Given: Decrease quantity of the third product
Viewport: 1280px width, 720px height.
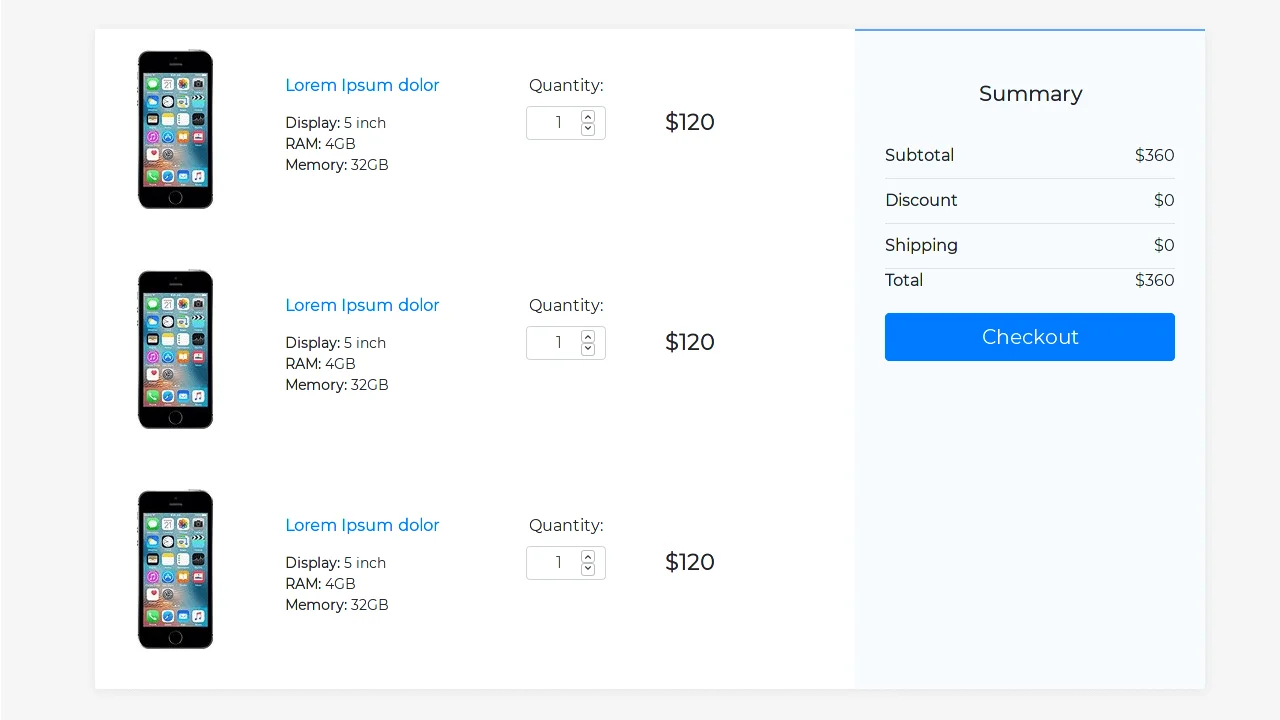Looking at the screenshot, I should 588,569.
